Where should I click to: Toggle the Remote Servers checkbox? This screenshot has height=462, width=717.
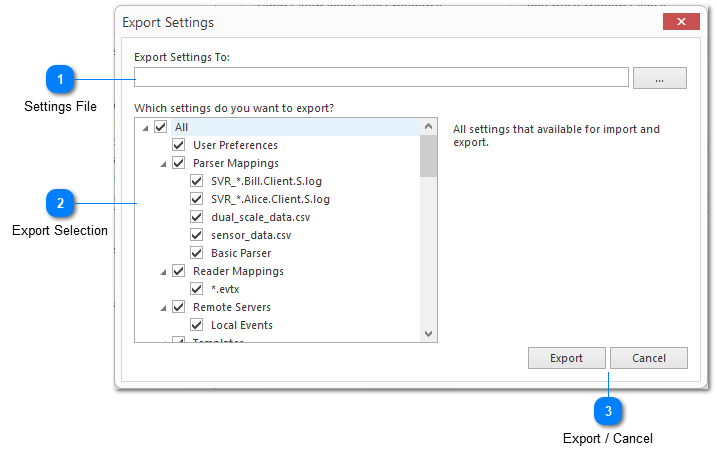pos(178,307)
